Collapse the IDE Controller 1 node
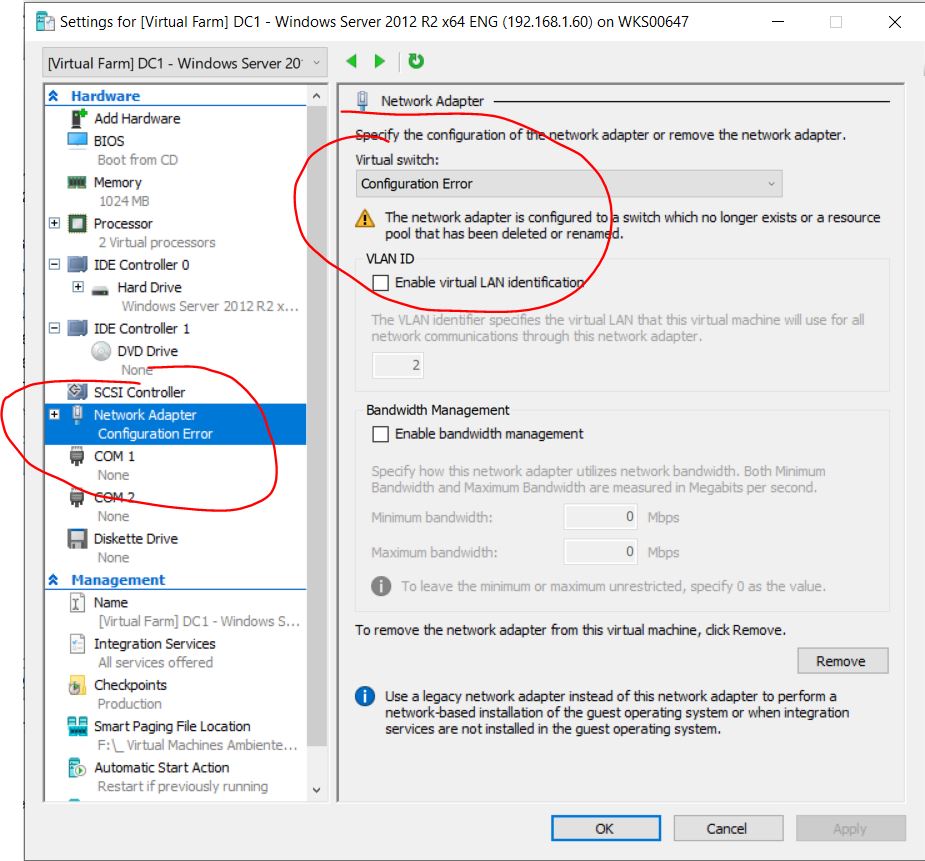 click(54, 328)
